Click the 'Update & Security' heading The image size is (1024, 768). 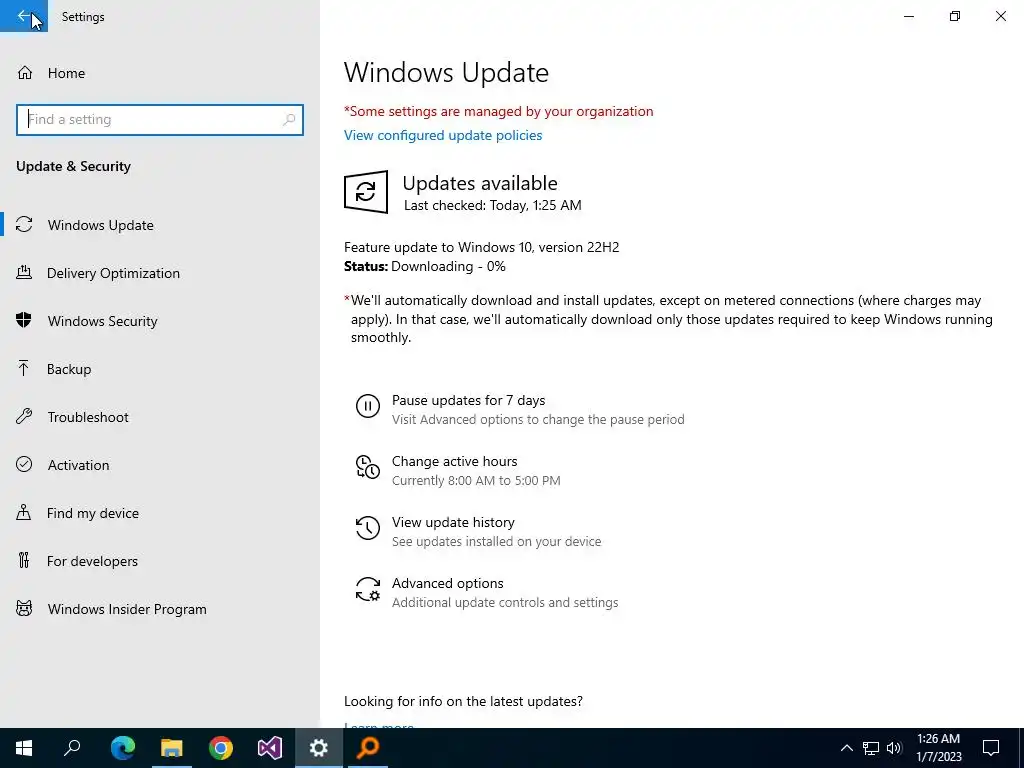coord(73,166)
